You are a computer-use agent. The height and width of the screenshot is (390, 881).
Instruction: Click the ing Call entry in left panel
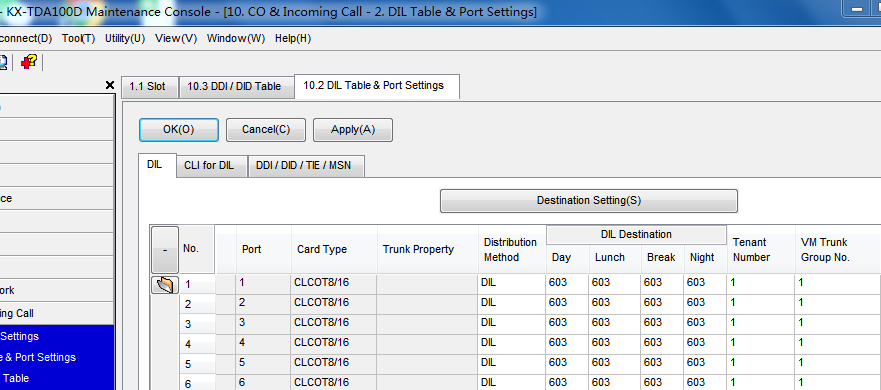pyautogui.click(x=56, y=314)
